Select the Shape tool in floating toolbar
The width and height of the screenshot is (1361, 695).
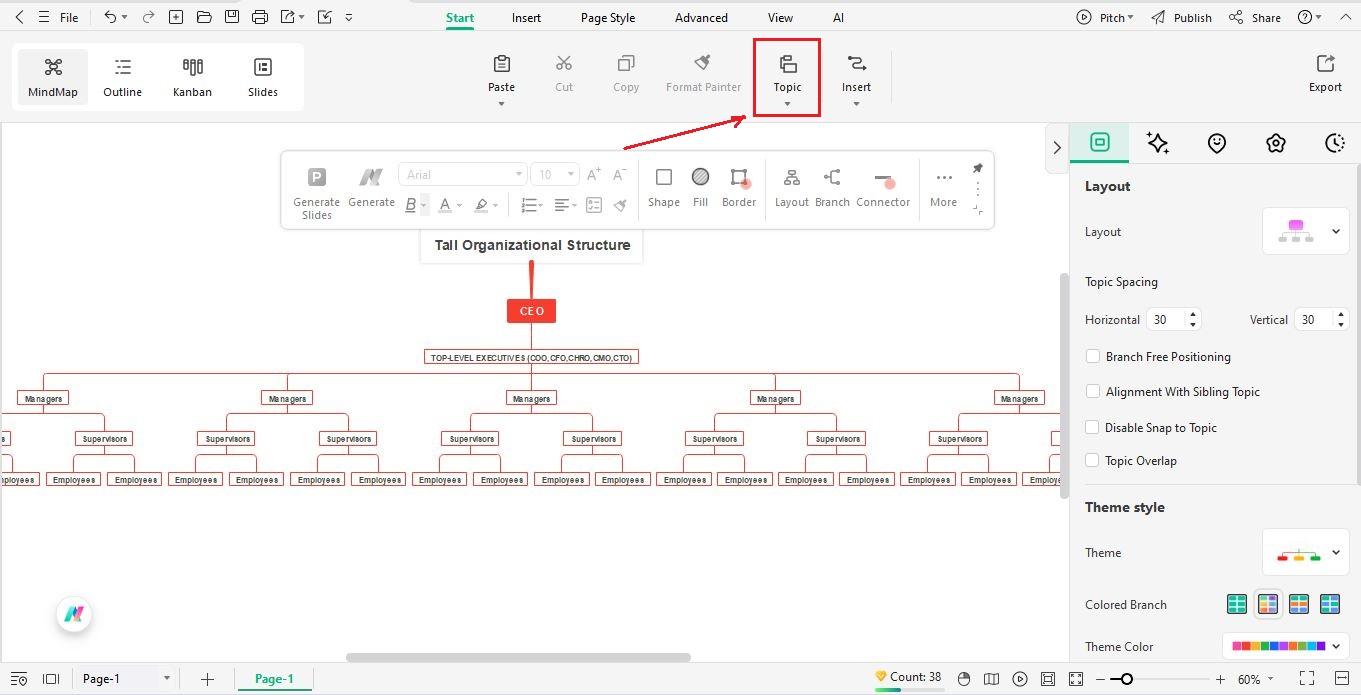pyautogui.click(x=663, y=186)
